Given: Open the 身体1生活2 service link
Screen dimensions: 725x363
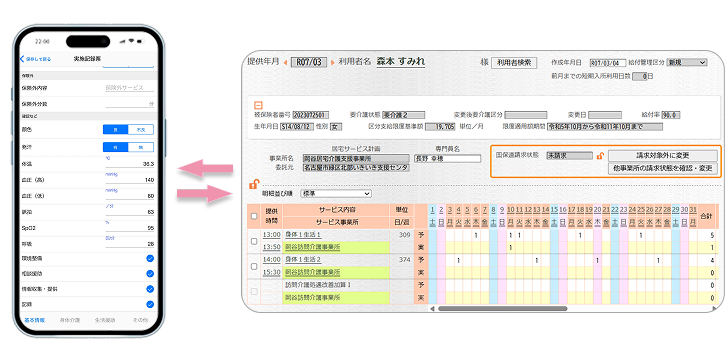Looking at the screenshot, I should [x=303, y=260].
